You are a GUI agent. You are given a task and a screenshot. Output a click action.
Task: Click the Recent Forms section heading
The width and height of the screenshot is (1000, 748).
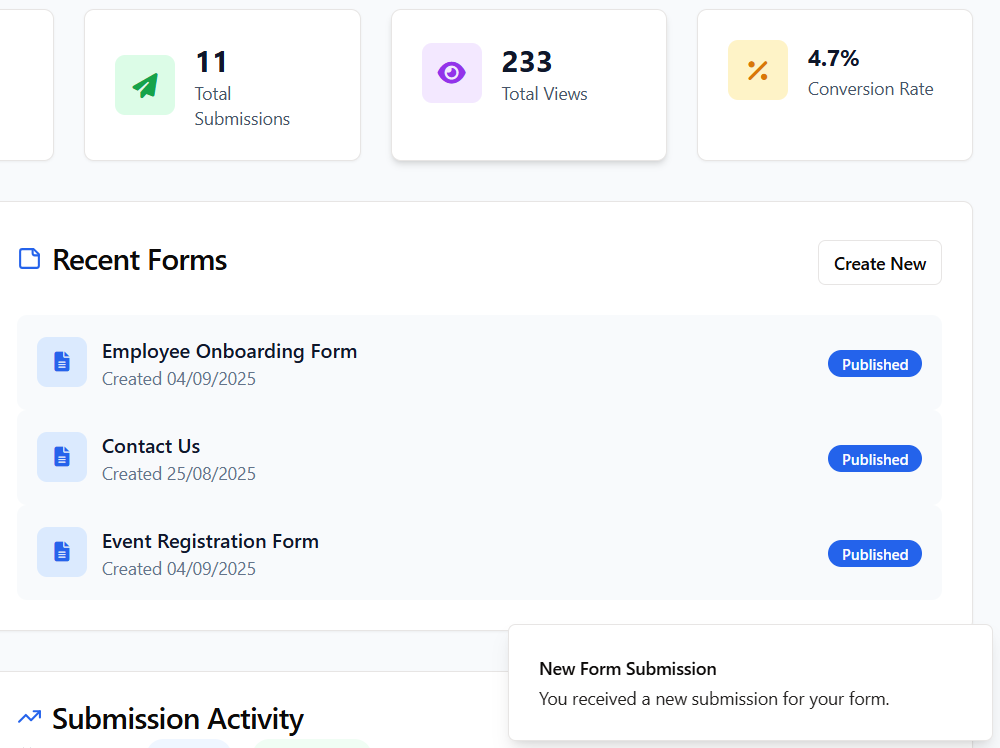click(139, 260)
